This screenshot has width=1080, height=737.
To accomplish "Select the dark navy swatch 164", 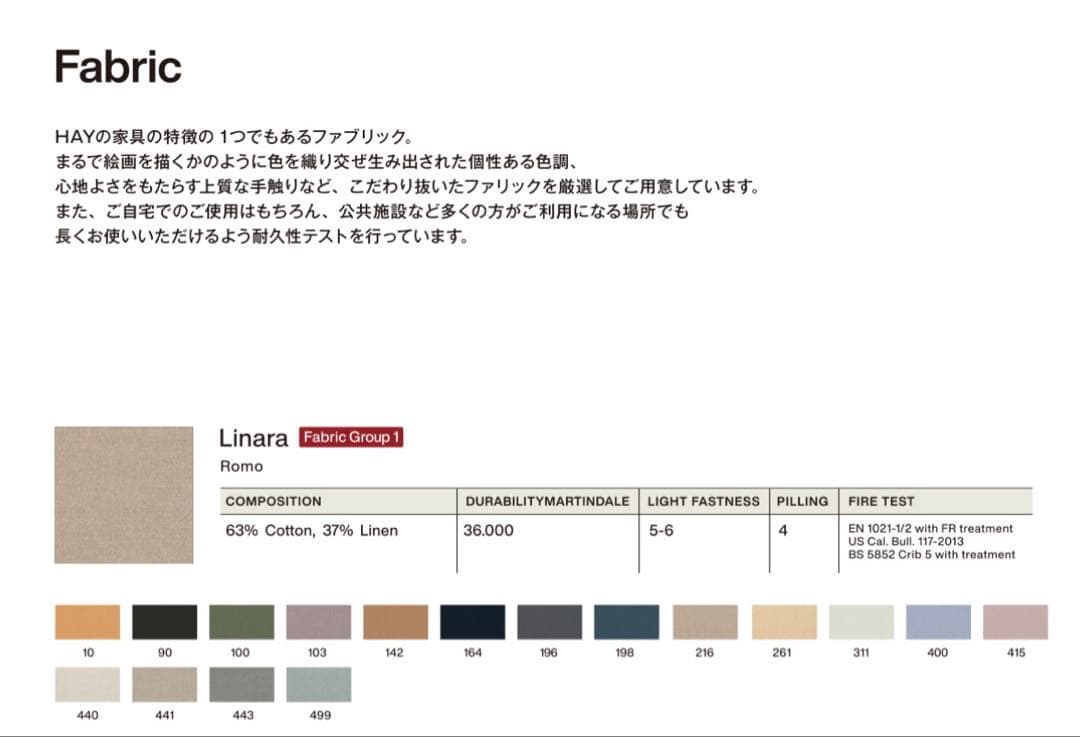I will coord(473,622).
